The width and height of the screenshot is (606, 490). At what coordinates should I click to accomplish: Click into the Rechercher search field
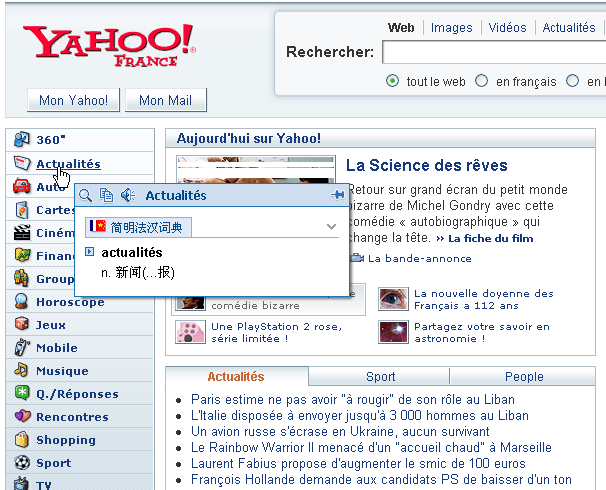coord(494,52)
